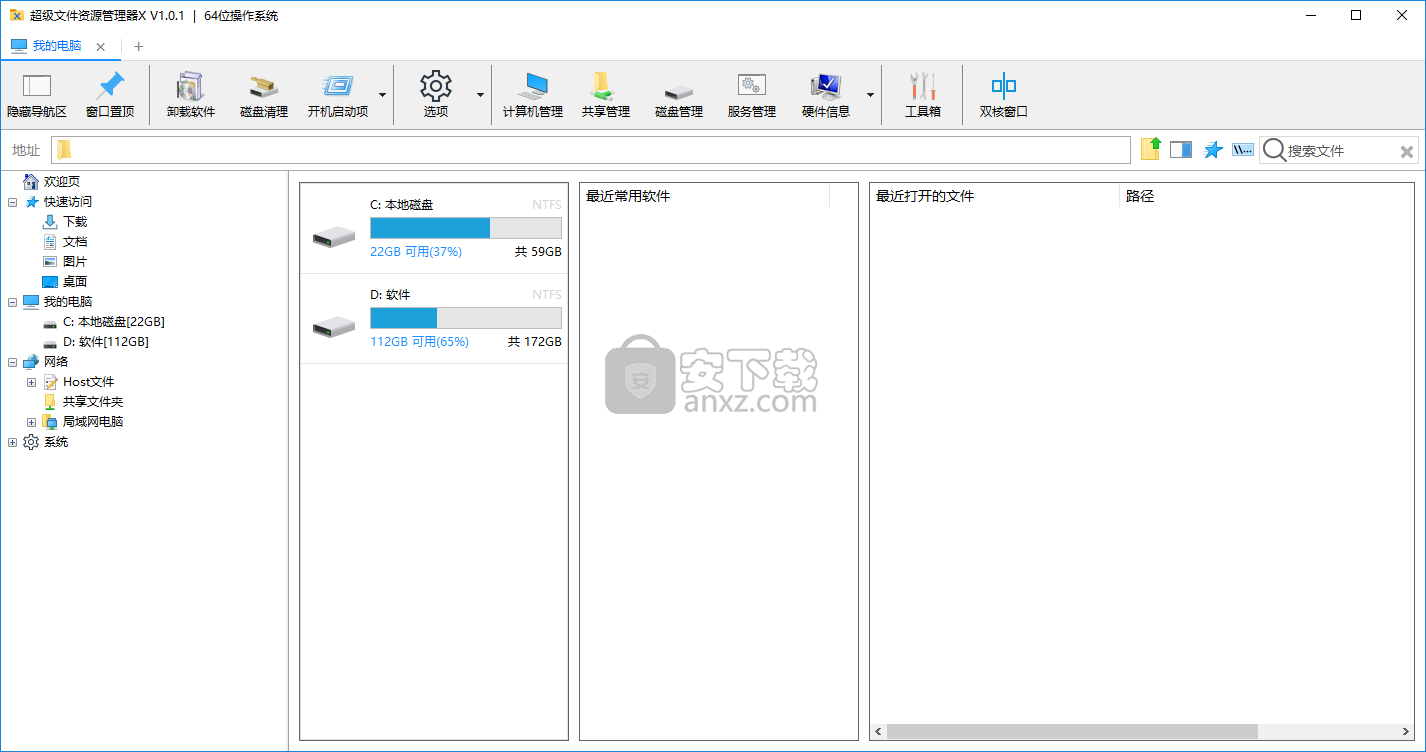Open 服务管理 services manager
The width and height of the screenshot is (1426, 752).
752,95
